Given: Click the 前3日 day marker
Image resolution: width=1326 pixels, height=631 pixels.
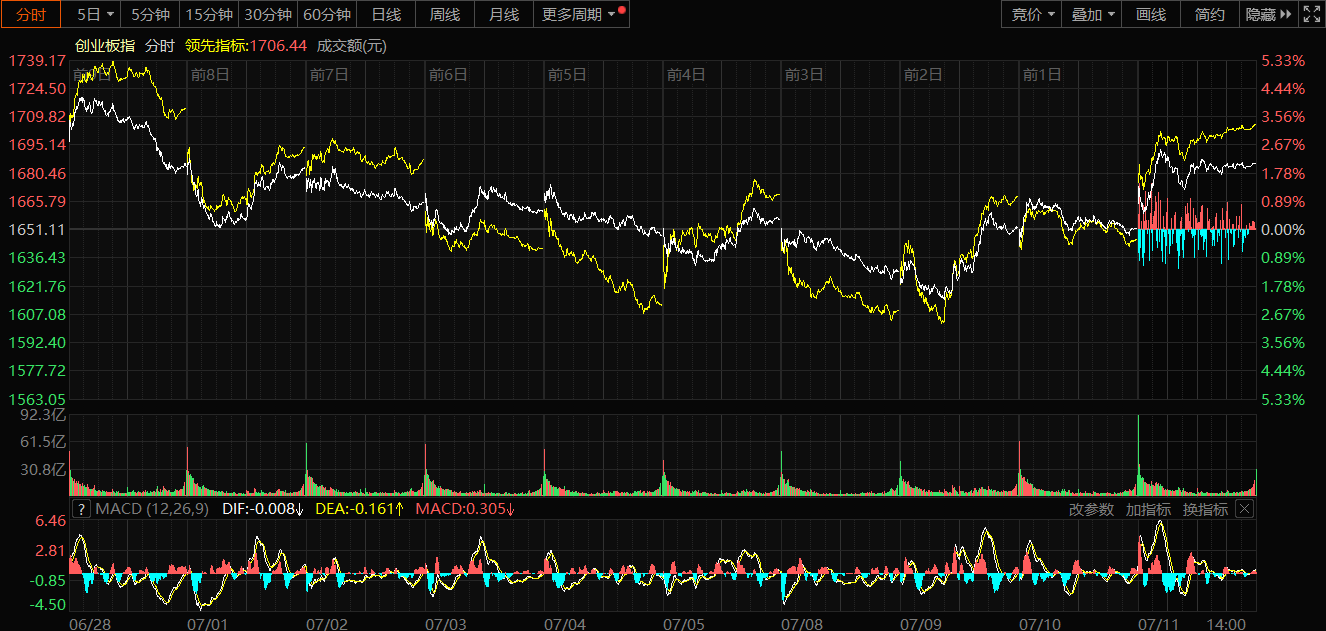Looking at the screenshot, I should coord(804,74).
